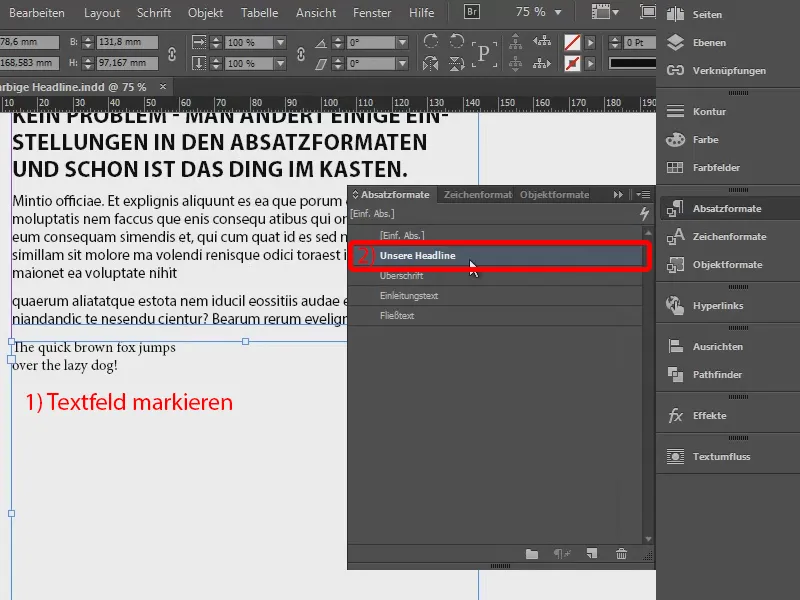
Task: Open the Hilfe menu
Action: (x=421, y=13)
